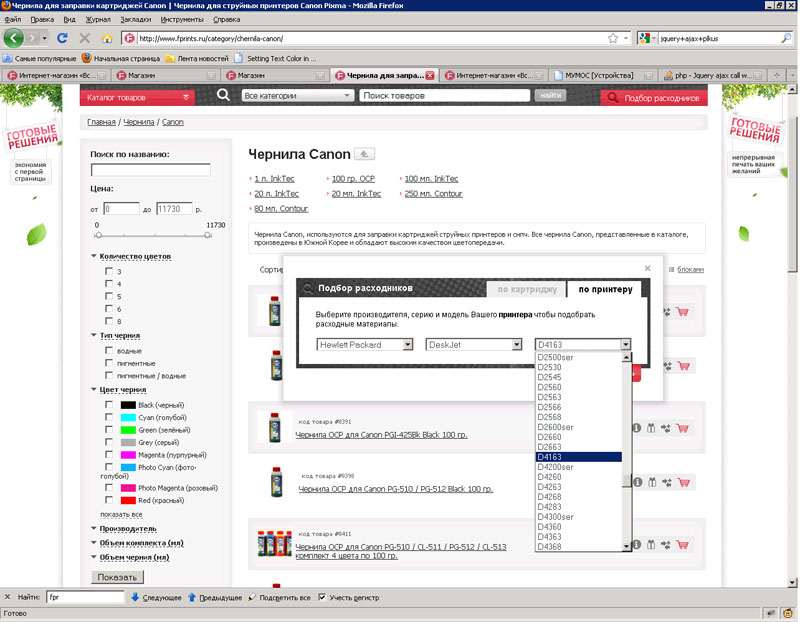Open the Инструменты menu
Viewport: 800px width, 622px height.
182,19
